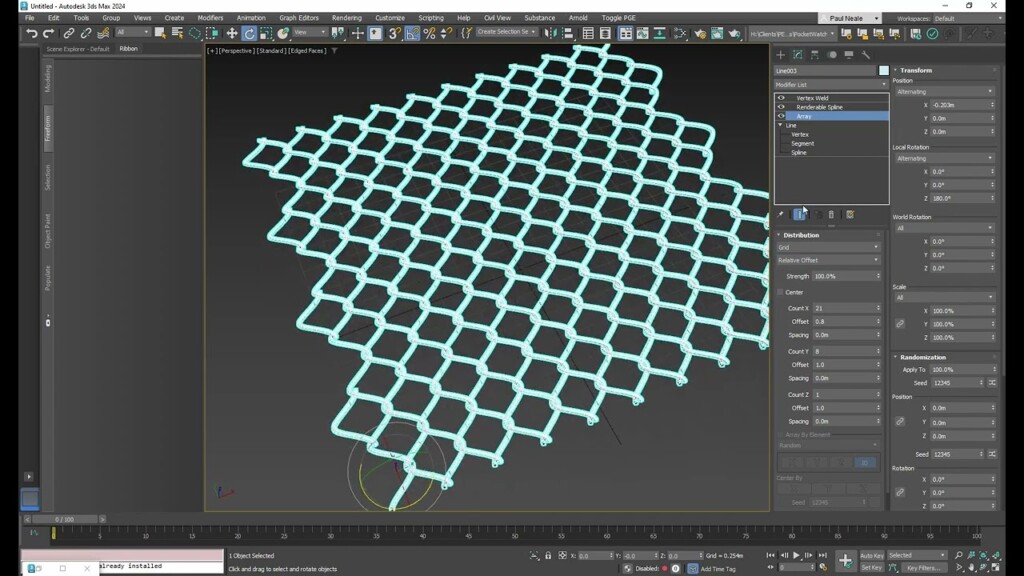This screenshot has height=576, width=1024.
Task: Open the Modifier List dropdown
Action: tap(830, 84)
